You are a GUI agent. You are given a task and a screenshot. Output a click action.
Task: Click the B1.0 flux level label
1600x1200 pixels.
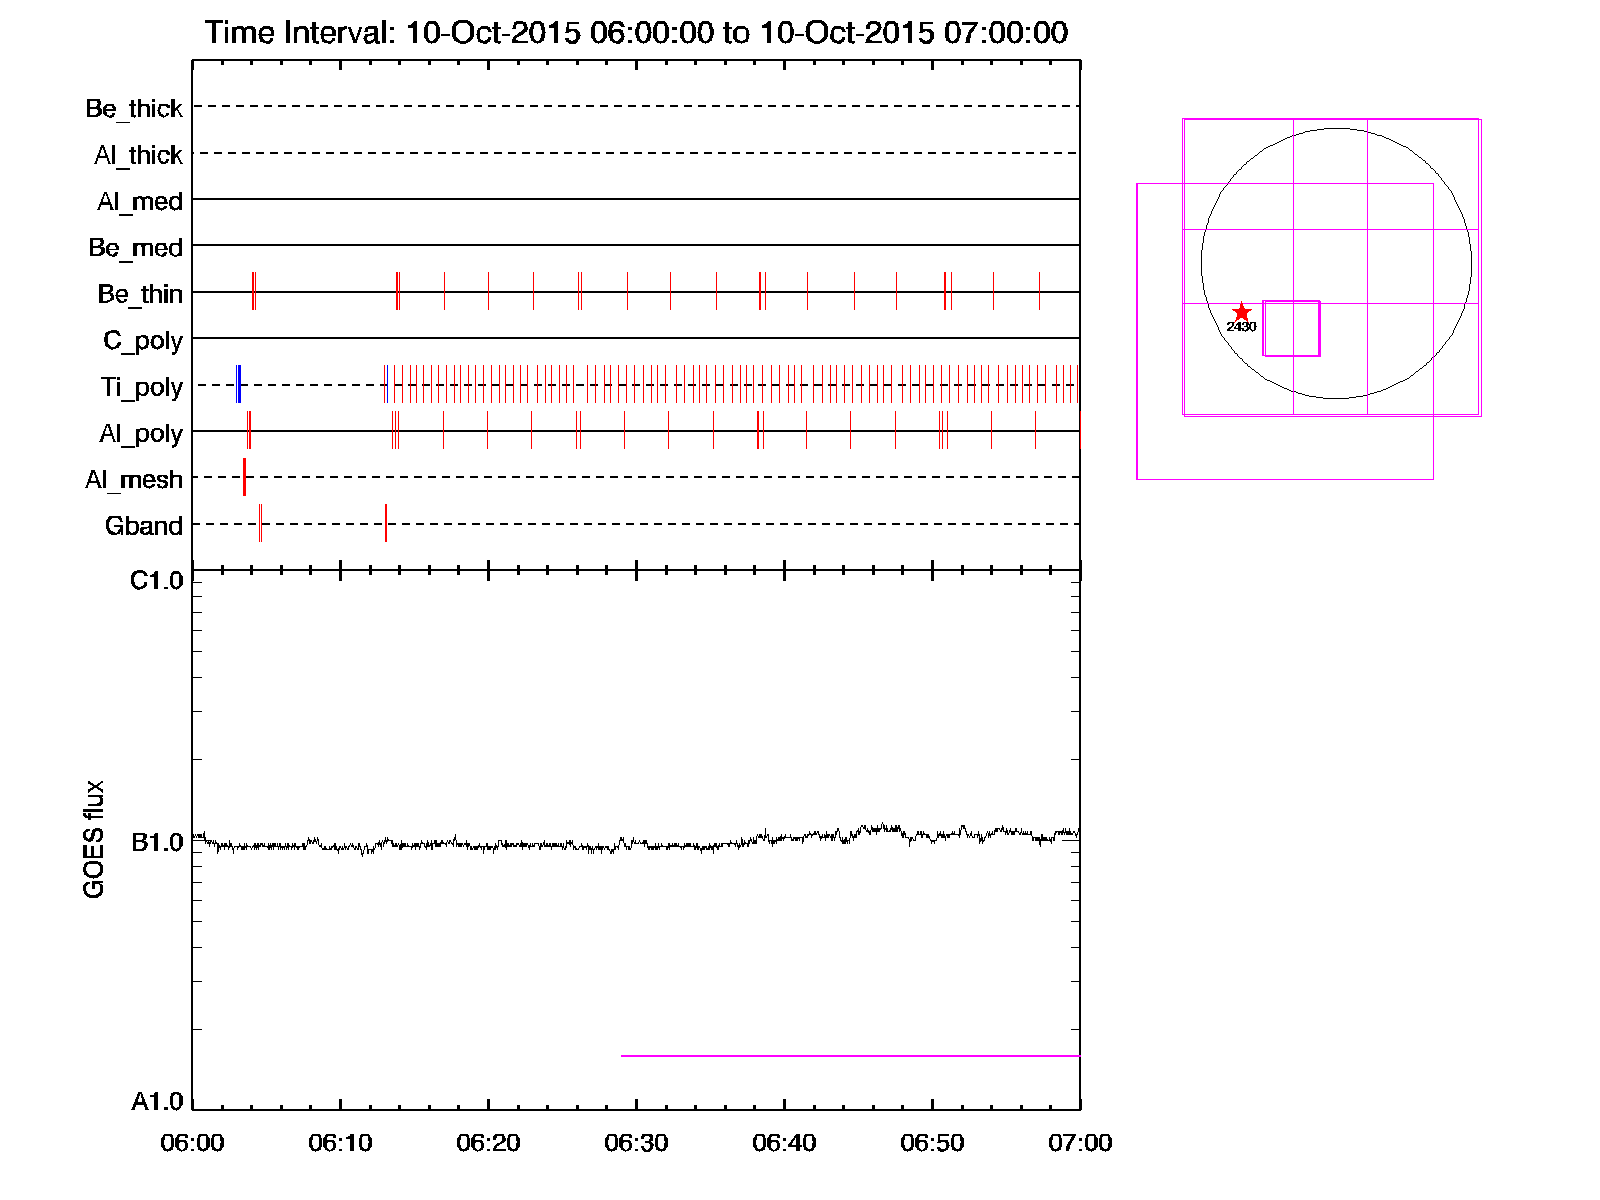[x=157, y=843]
